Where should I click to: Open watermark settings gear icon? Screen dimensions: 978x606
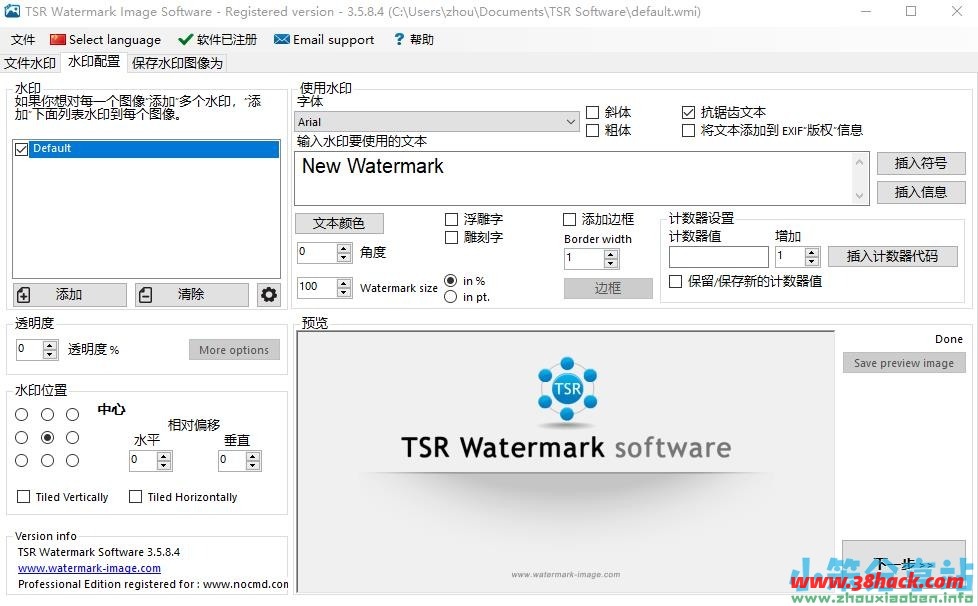(x=269, y=294)
